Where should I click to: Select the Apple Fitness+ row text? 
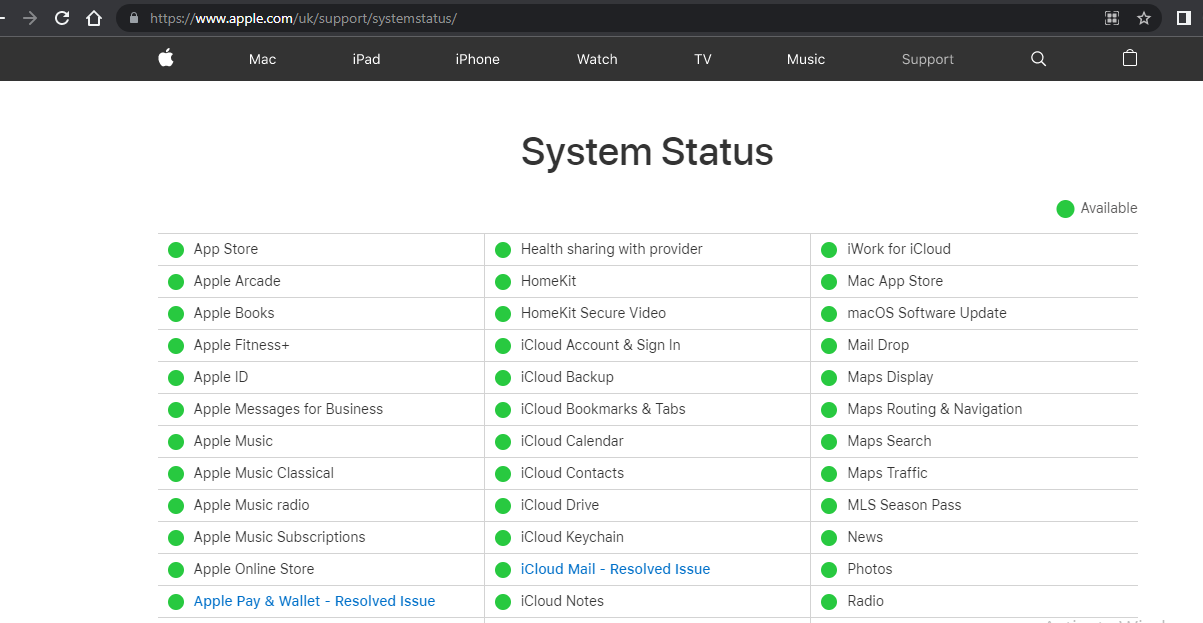point(242,345)
